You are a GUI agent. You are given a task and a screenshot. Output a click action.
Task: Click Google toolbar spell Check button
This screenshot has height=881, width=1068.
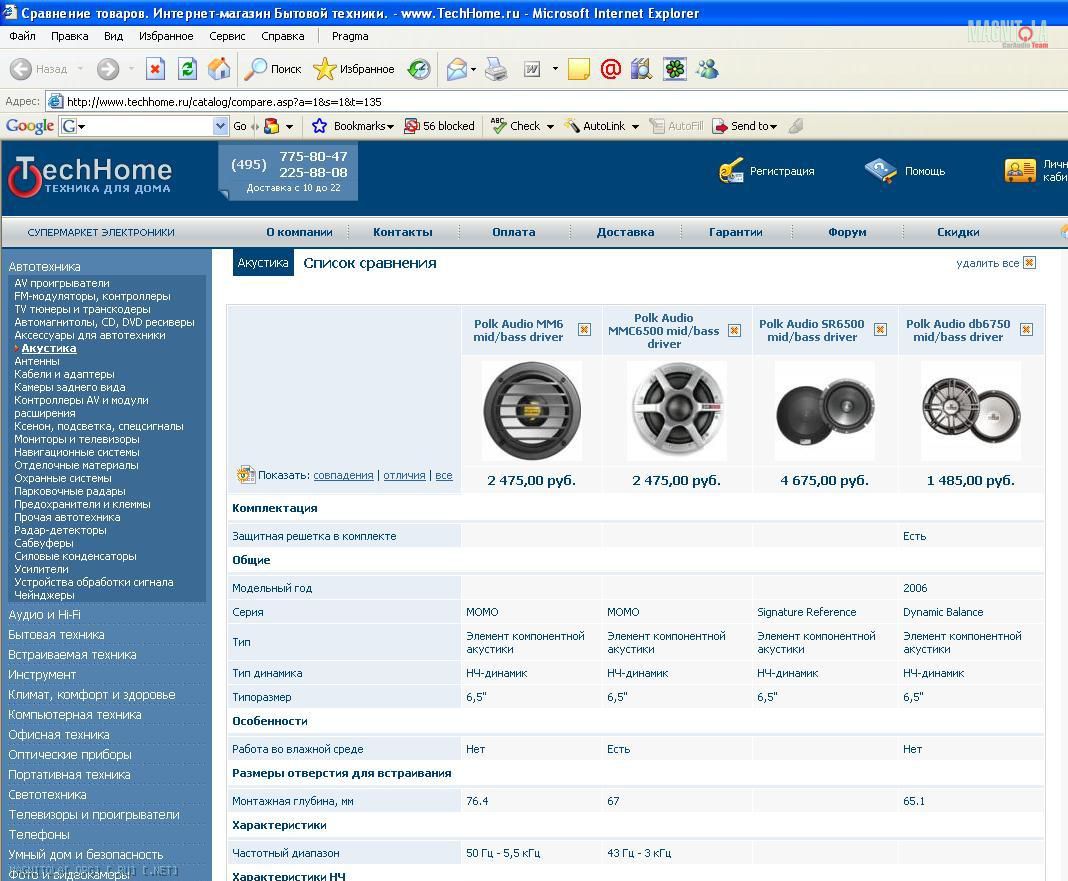click(x=516, y=126)
